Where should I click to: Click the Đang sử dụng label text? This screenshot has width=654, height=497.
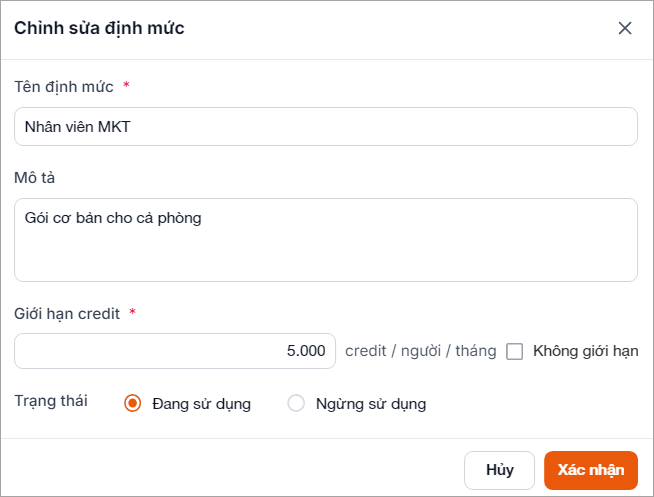tap(201, 404)
